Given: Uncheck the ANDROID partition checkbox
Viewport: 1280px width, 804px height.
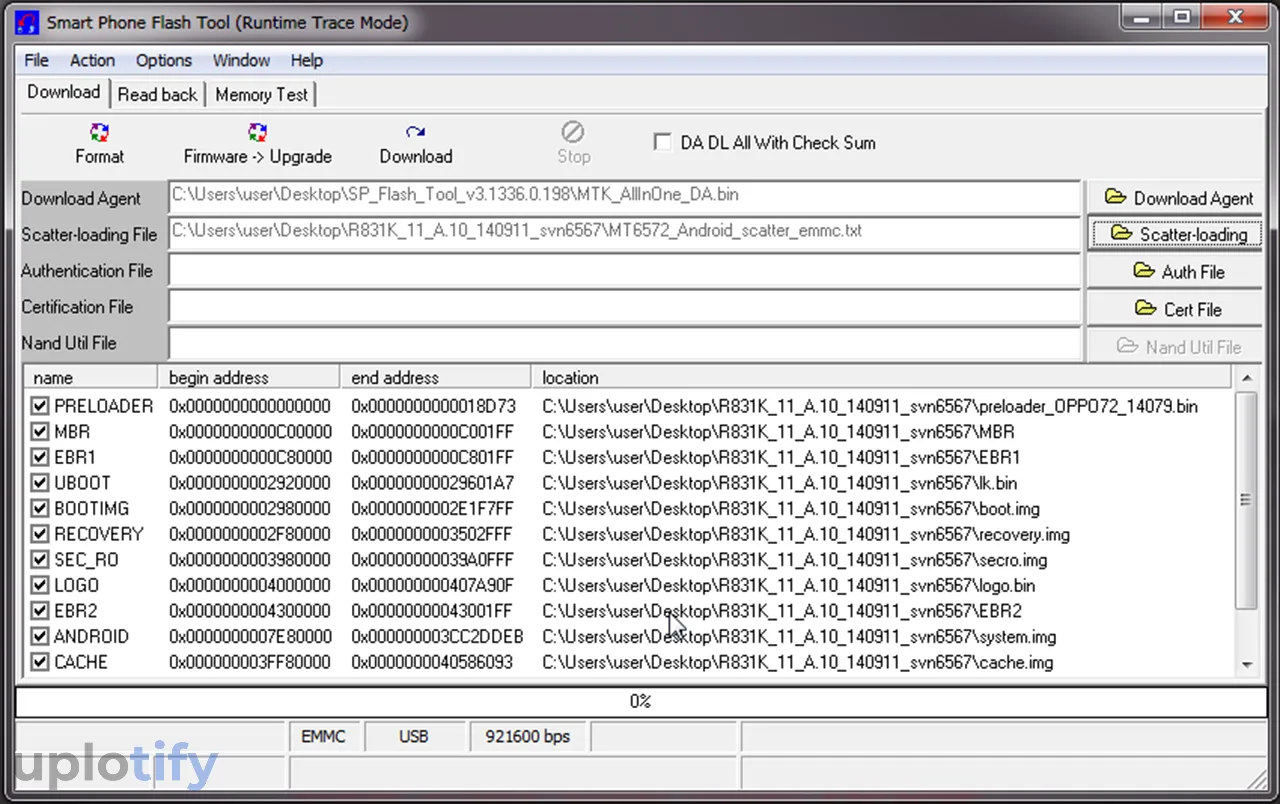Looking at the screenshot, I should coord(40,636).
